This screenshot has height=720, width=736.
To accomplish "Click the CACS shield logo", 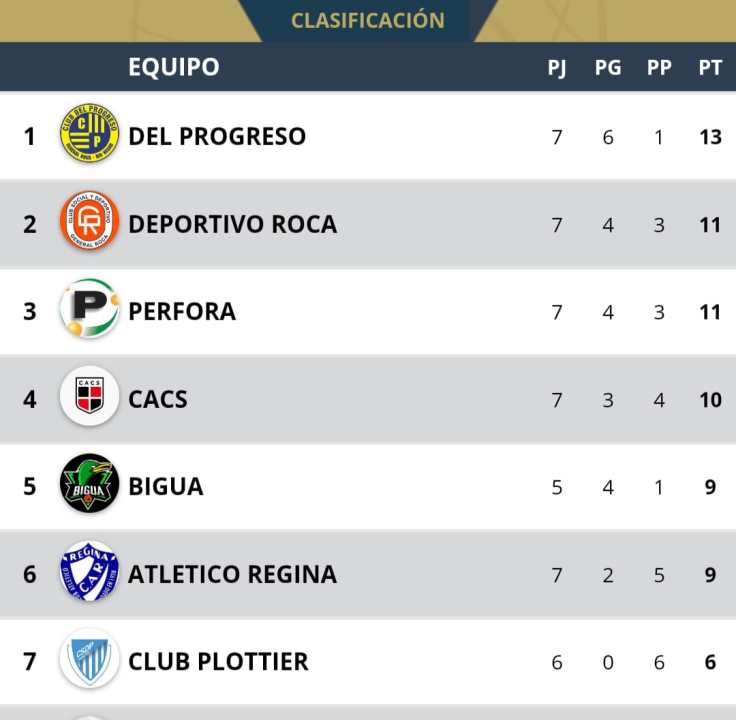I will tap(90, 397).
